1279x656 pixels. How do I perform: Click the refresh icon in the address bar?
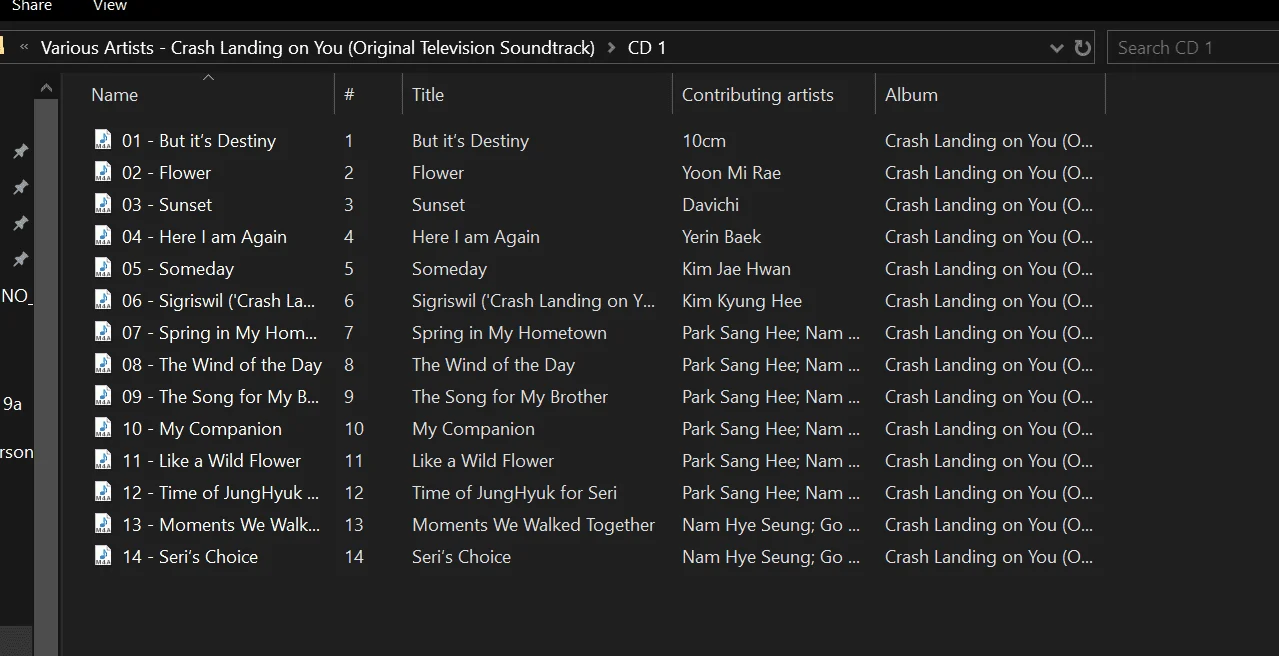pos(1082,48)
